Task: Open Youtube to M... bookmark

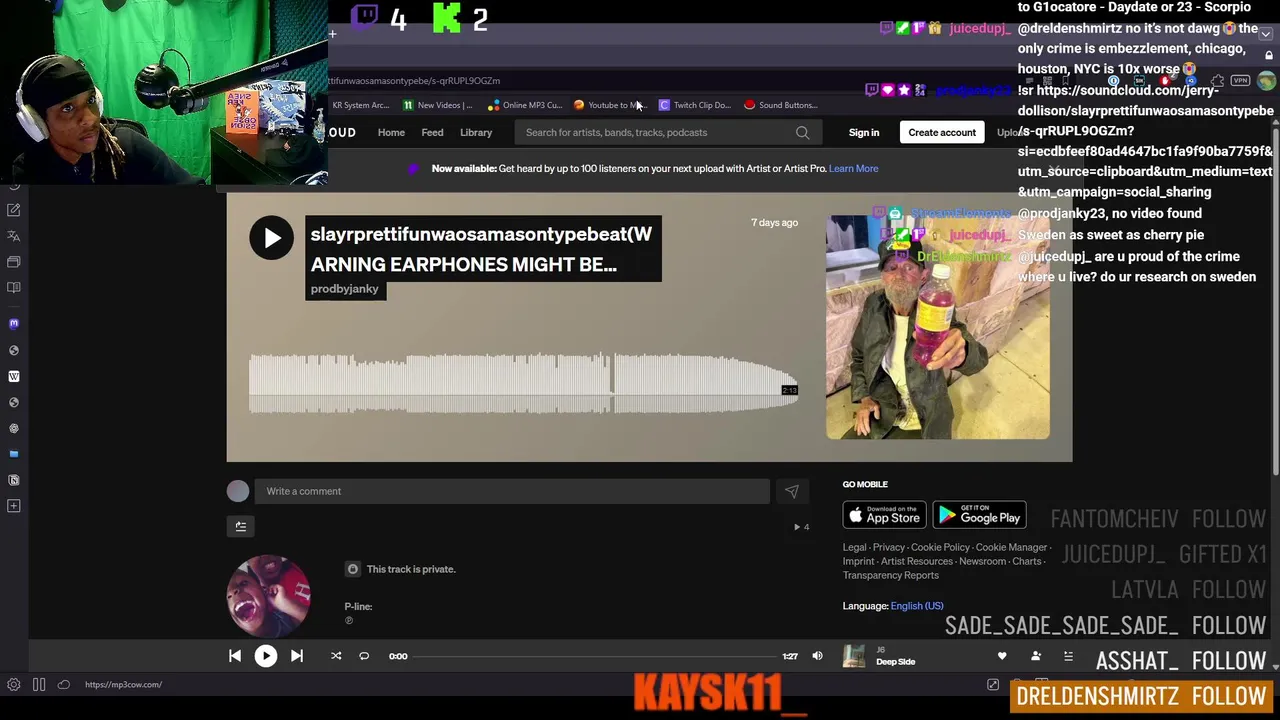Action: tap(609, 105)
